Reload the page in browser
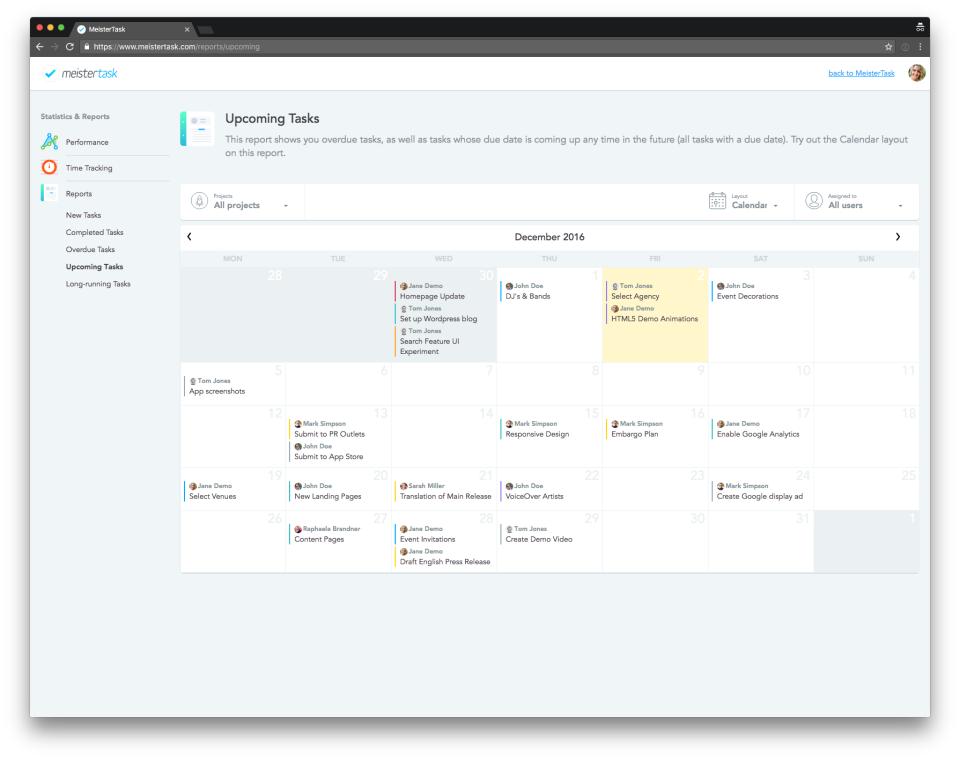This screenshot has width=960, height=760. (70, 47)
